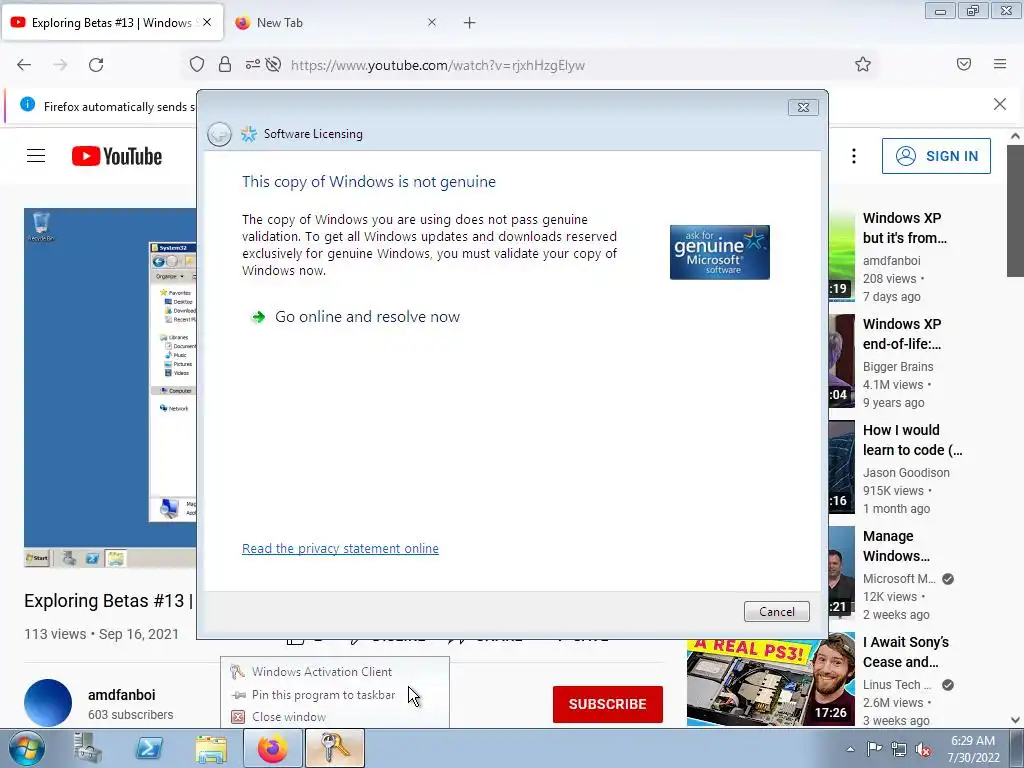Click Cancel in Software Licensing dialog
The height and width of the screenshot is (768, 1024).
(x=776, y=612)
